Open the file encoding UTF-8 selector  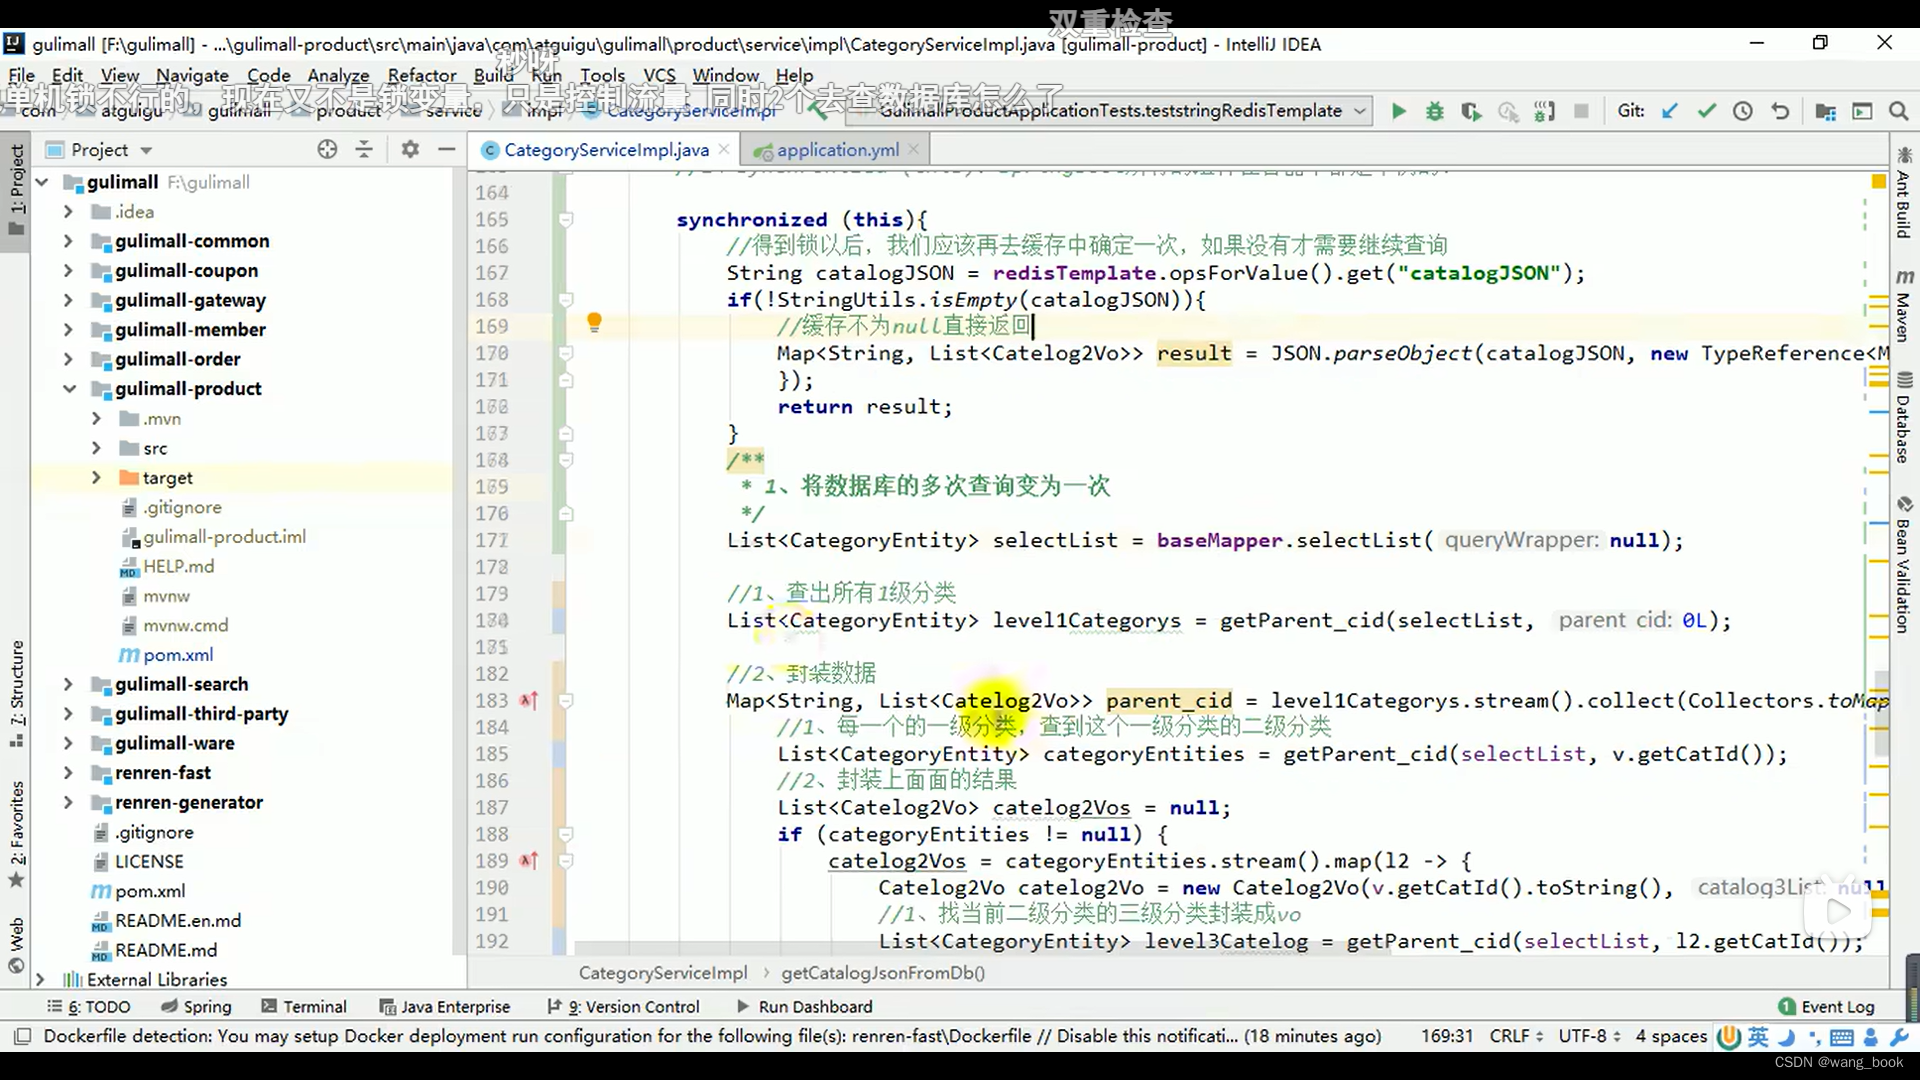pyautogui.click(x=1589, y=1036)
